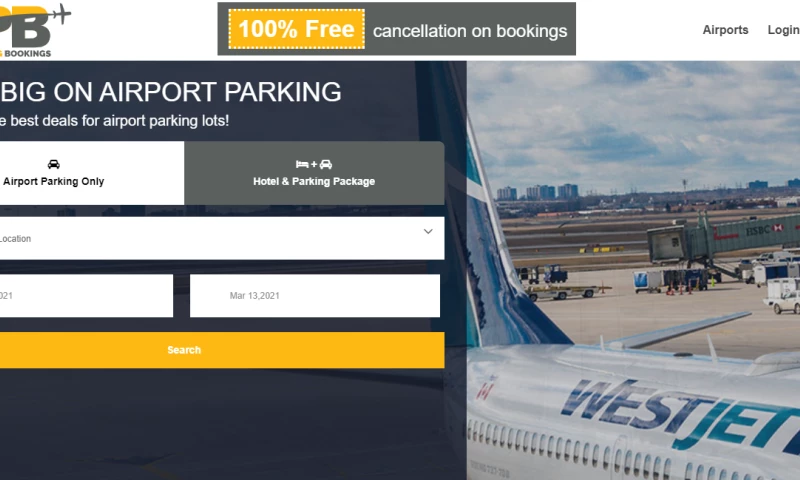
Task: Expand the Location chevron arrow
Action: click(428, 232)
